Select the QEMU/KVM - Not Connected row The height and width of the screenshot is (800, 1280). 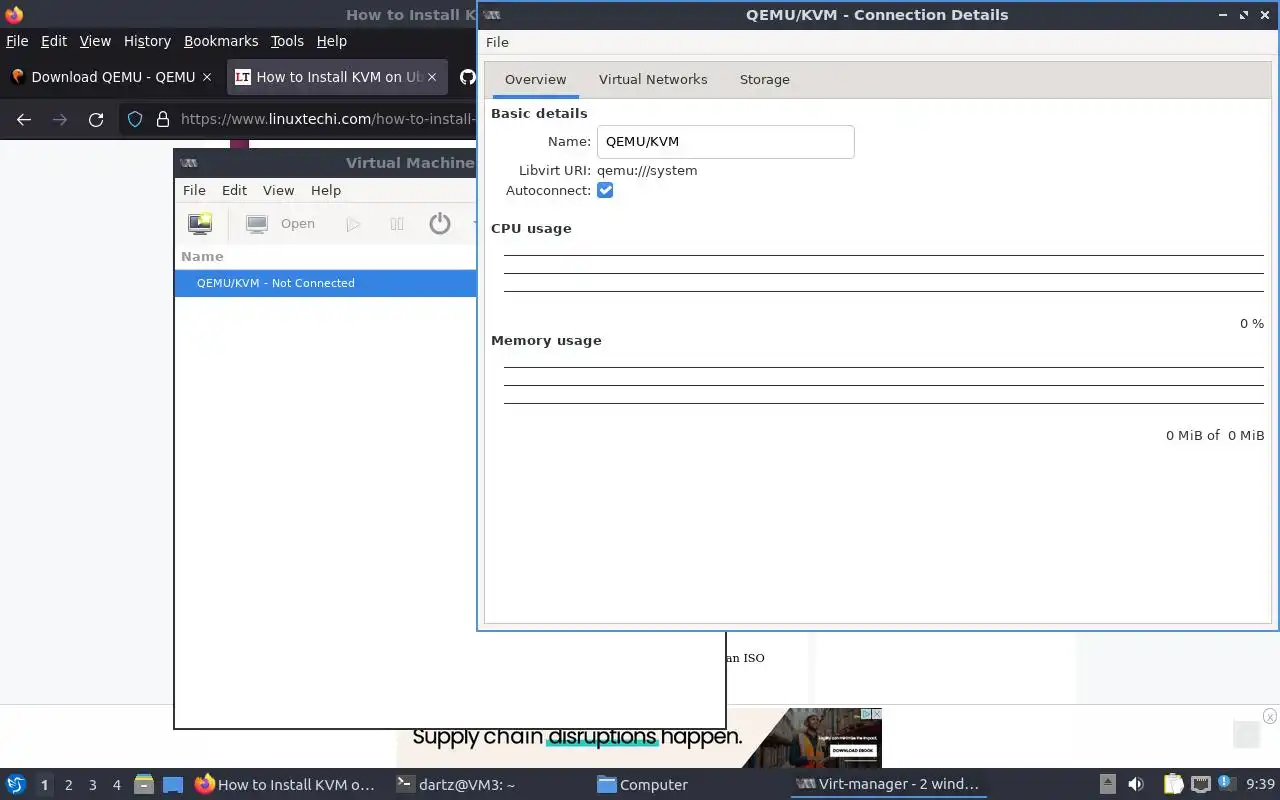click(x=326, y=283)
